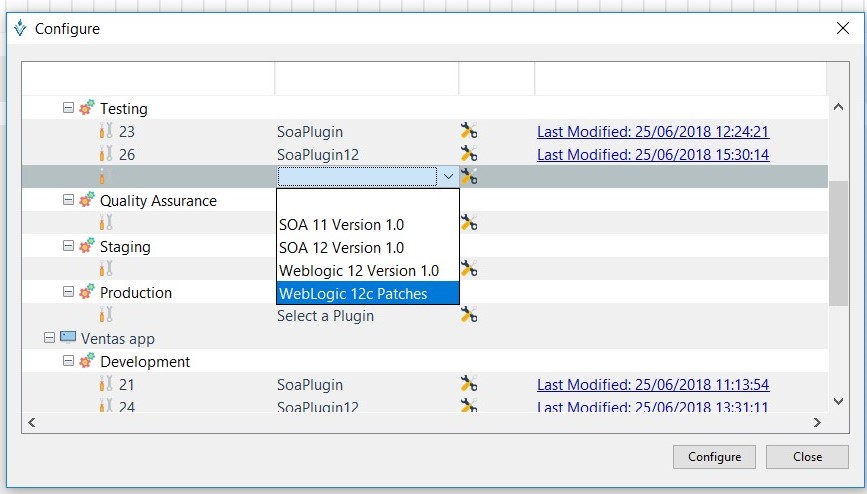Viewport: 867px width, 494px height.
Task: Click the screwdriver-wrench icon of instance 21
Action: tap(106, 384)
